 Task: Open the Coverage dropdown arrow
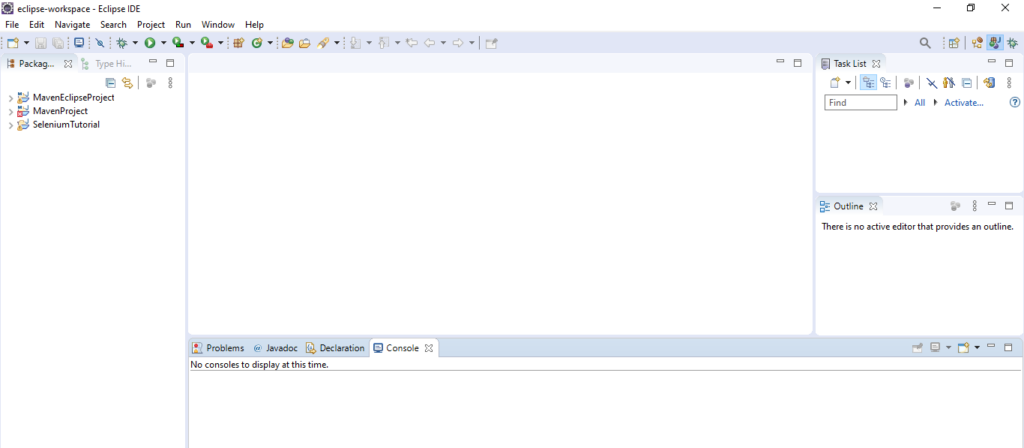click(192, 43)
